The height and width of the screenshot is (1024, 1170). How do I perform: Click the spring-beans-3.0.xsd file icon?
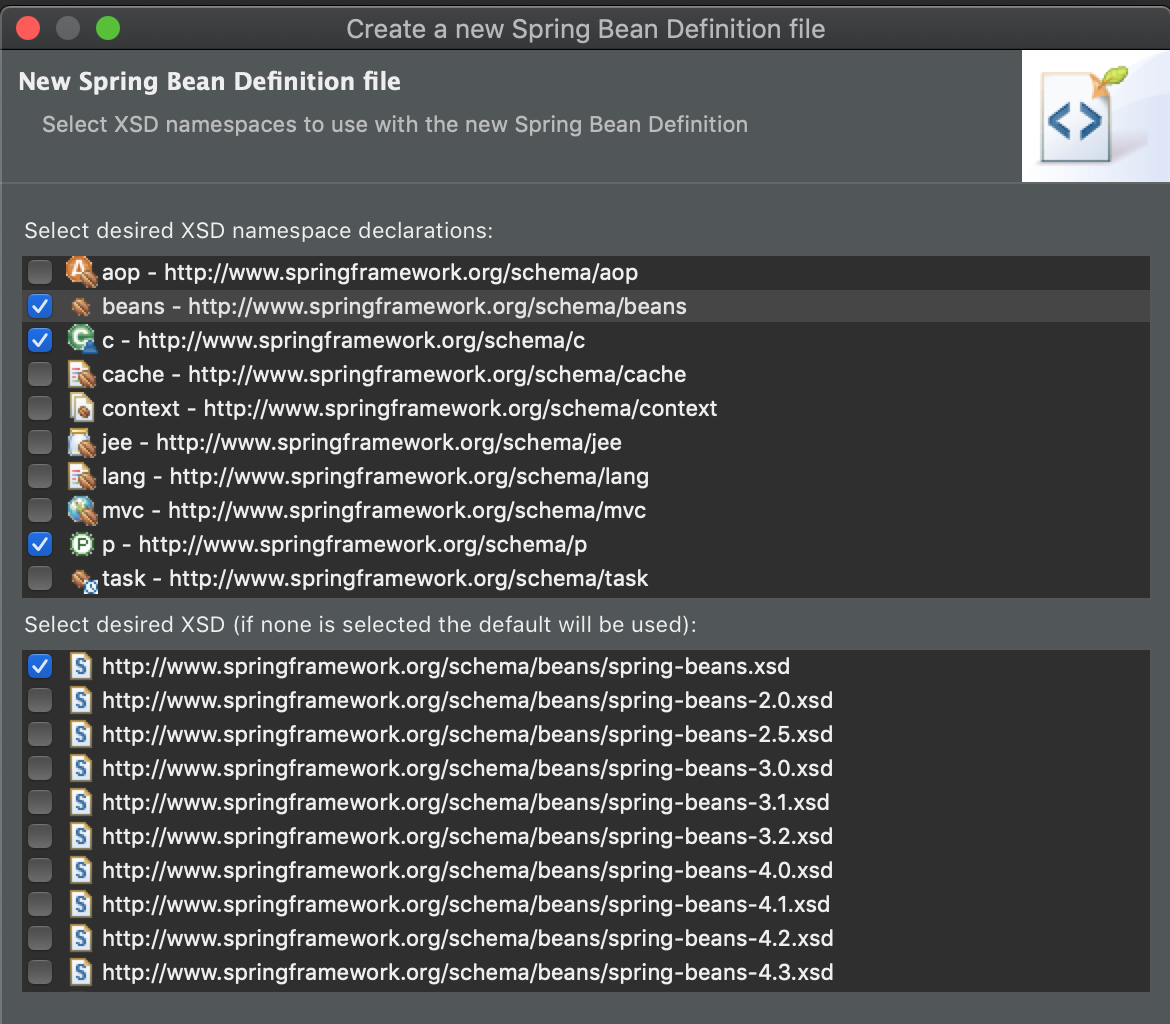(81, 768)
